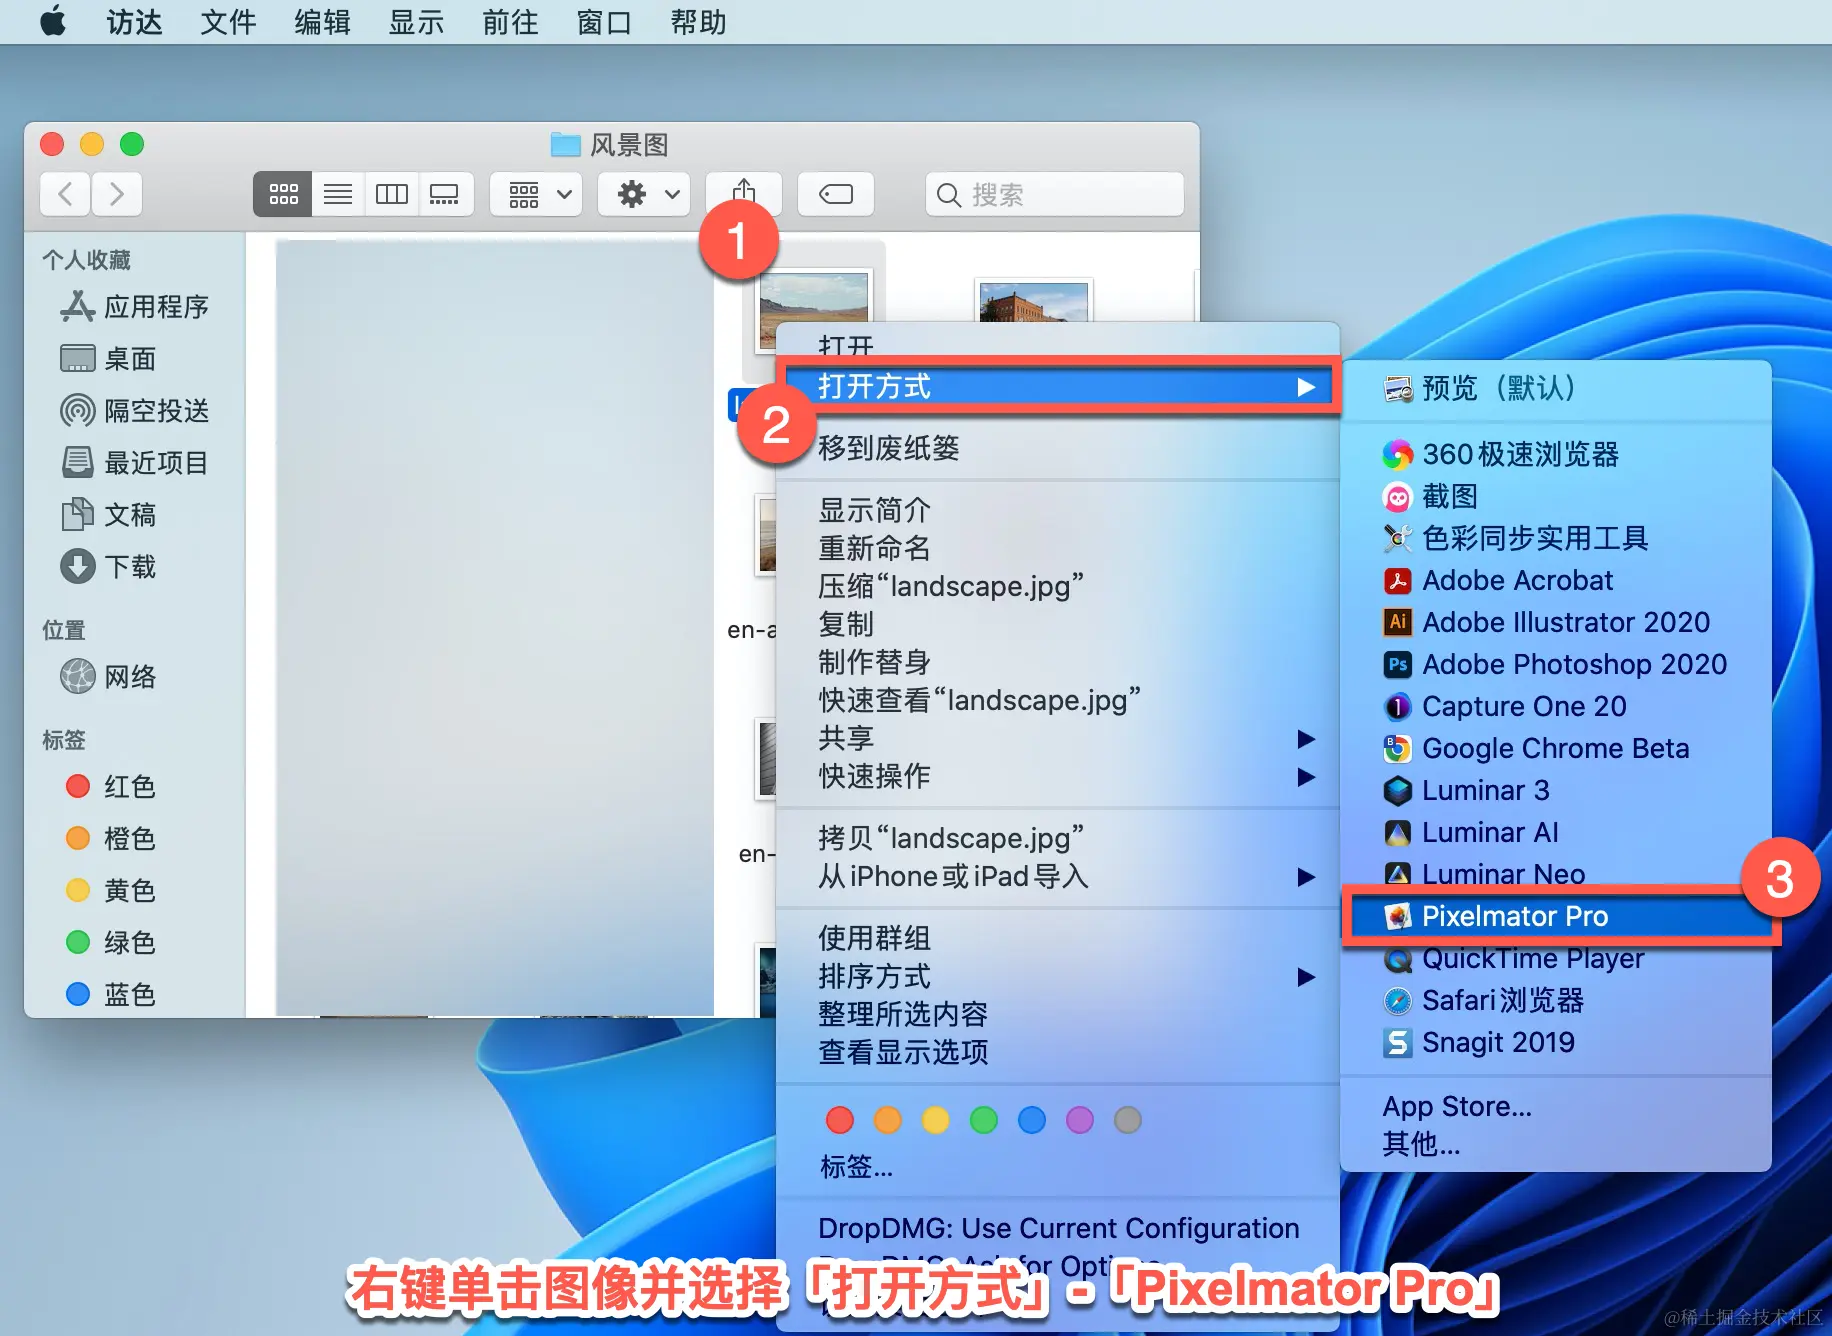Screen dimensions: 1832x1336
Task: Focus the 搜索 search field
Action: point(1055,193)
